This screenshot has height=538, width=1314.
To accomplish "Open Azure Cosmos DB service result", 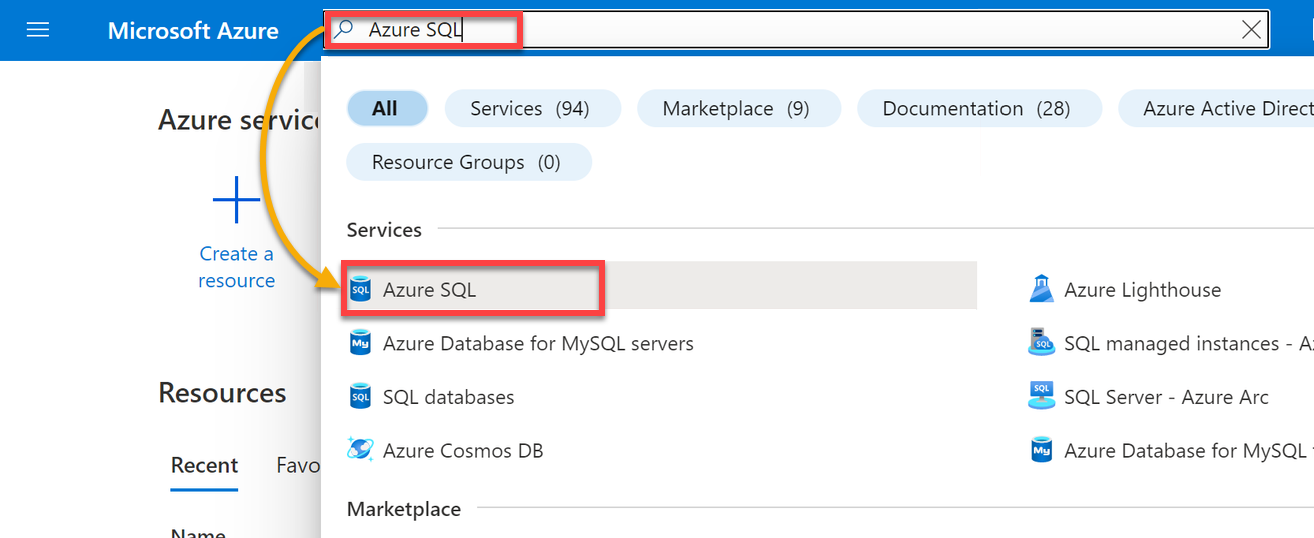I will 463,450.
